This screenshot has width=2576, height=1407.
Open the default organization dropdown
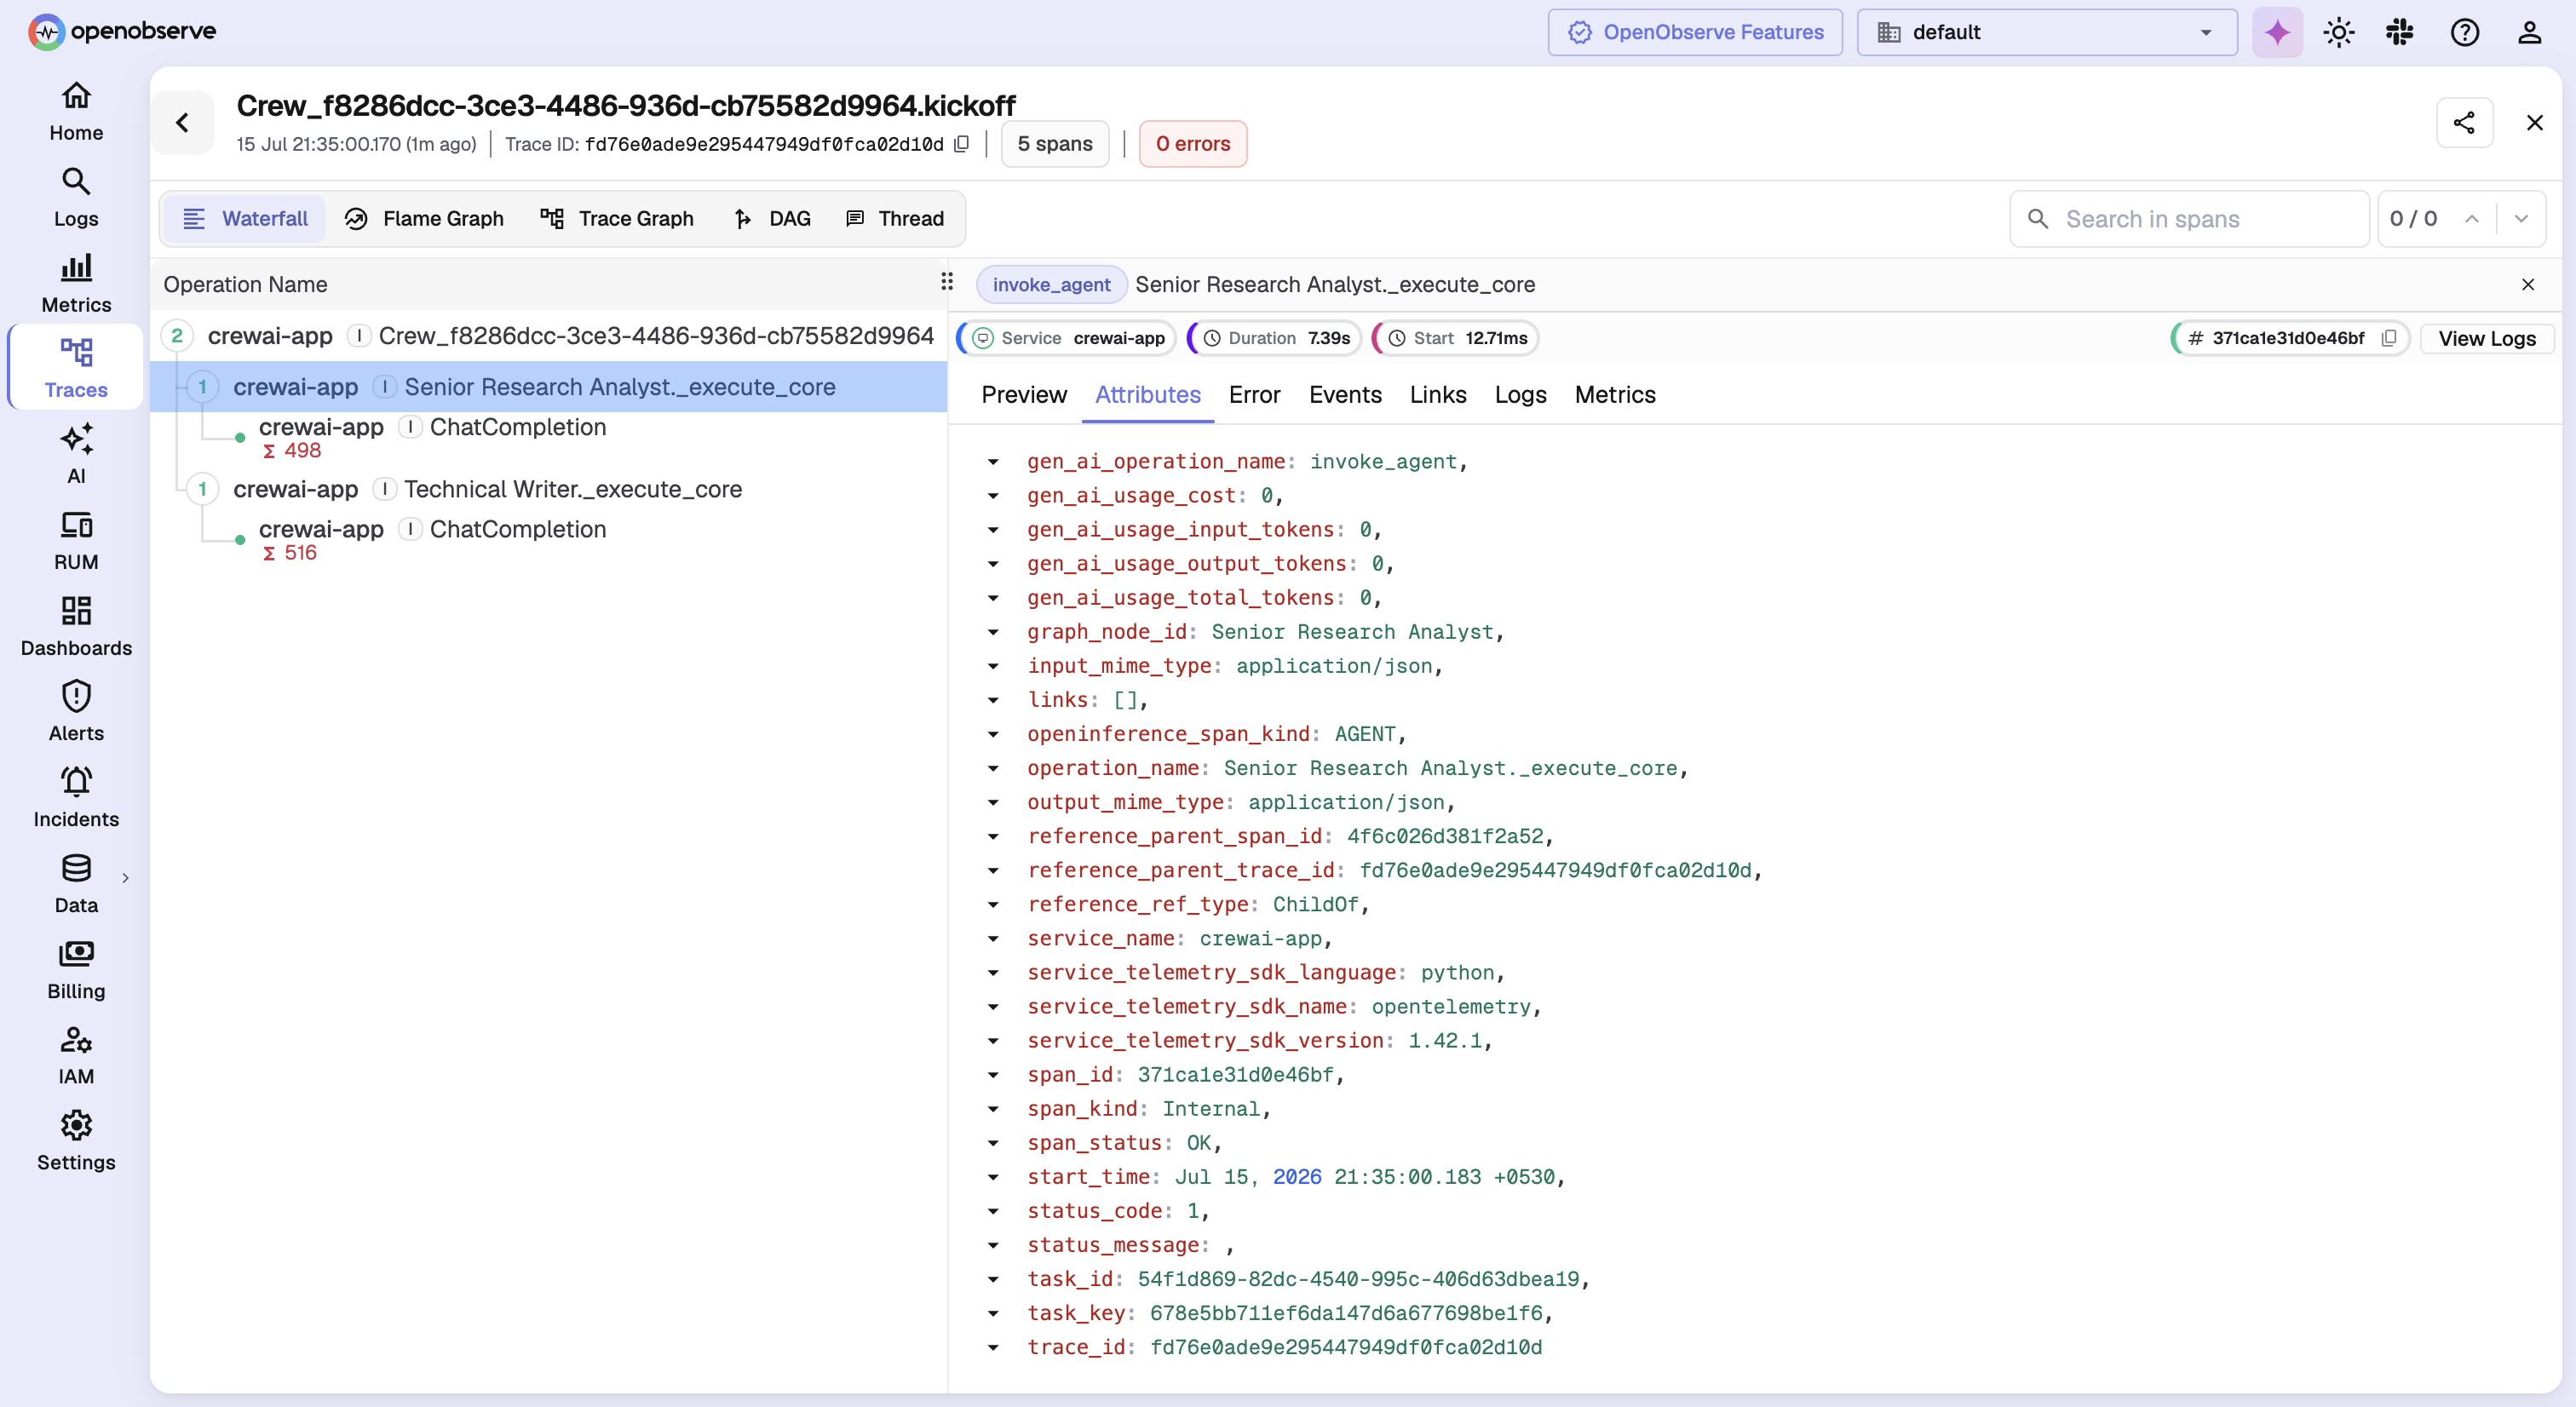[2046, 32]
